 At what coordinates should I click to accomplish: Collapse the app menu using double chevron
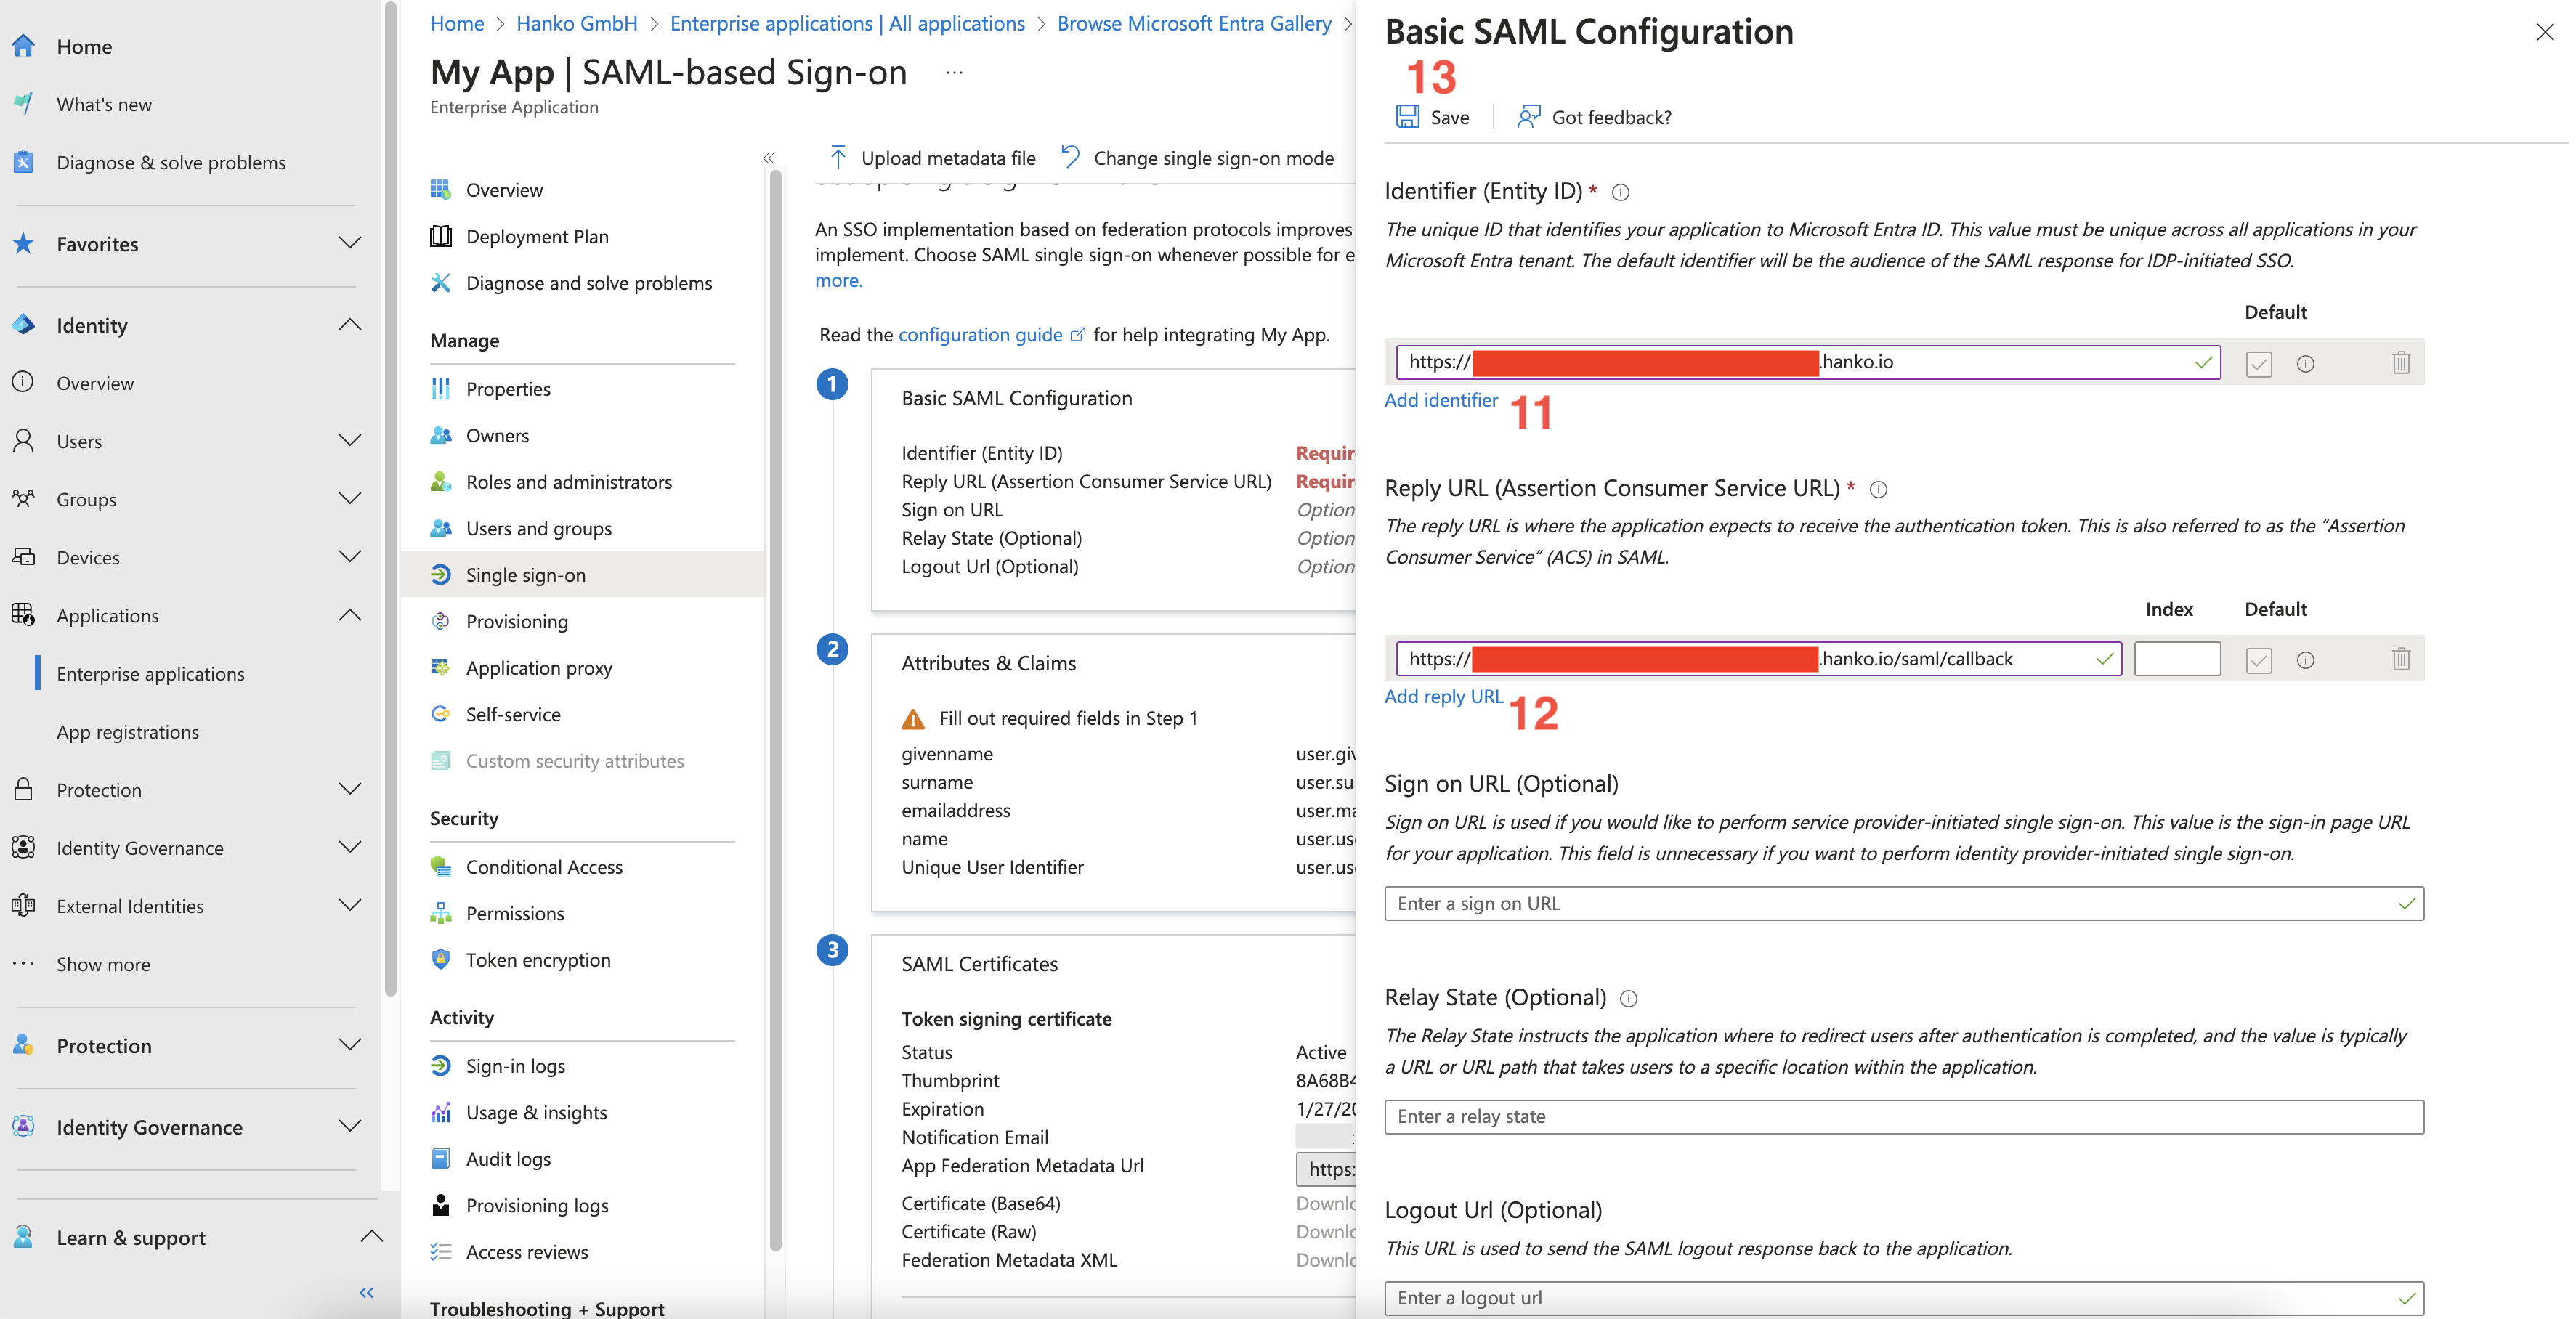point(768,158)
